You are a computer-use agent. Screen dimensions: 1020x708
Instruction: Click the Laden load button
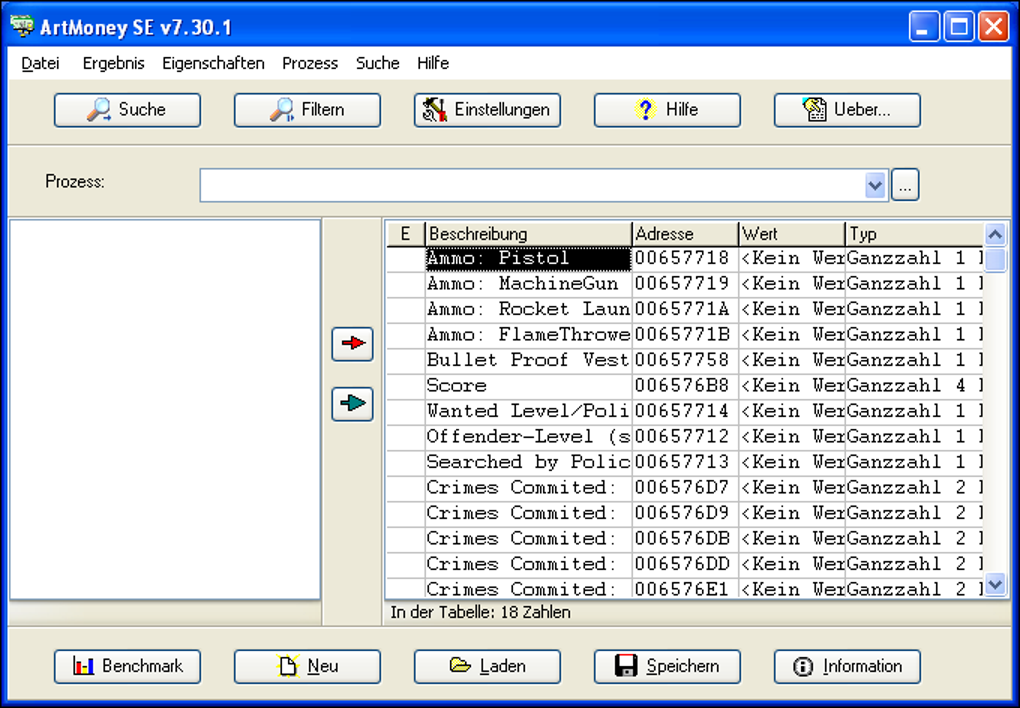(487, 666)
